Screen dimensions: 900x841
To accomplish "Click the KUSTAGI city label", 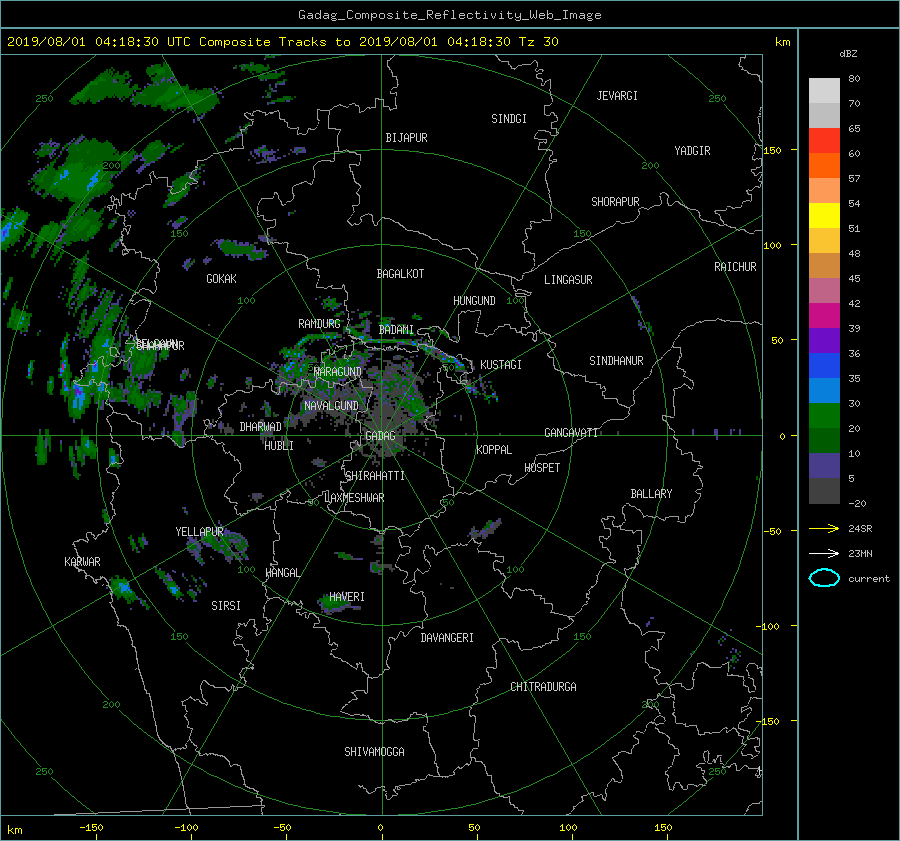I will [x=501, y=365].
